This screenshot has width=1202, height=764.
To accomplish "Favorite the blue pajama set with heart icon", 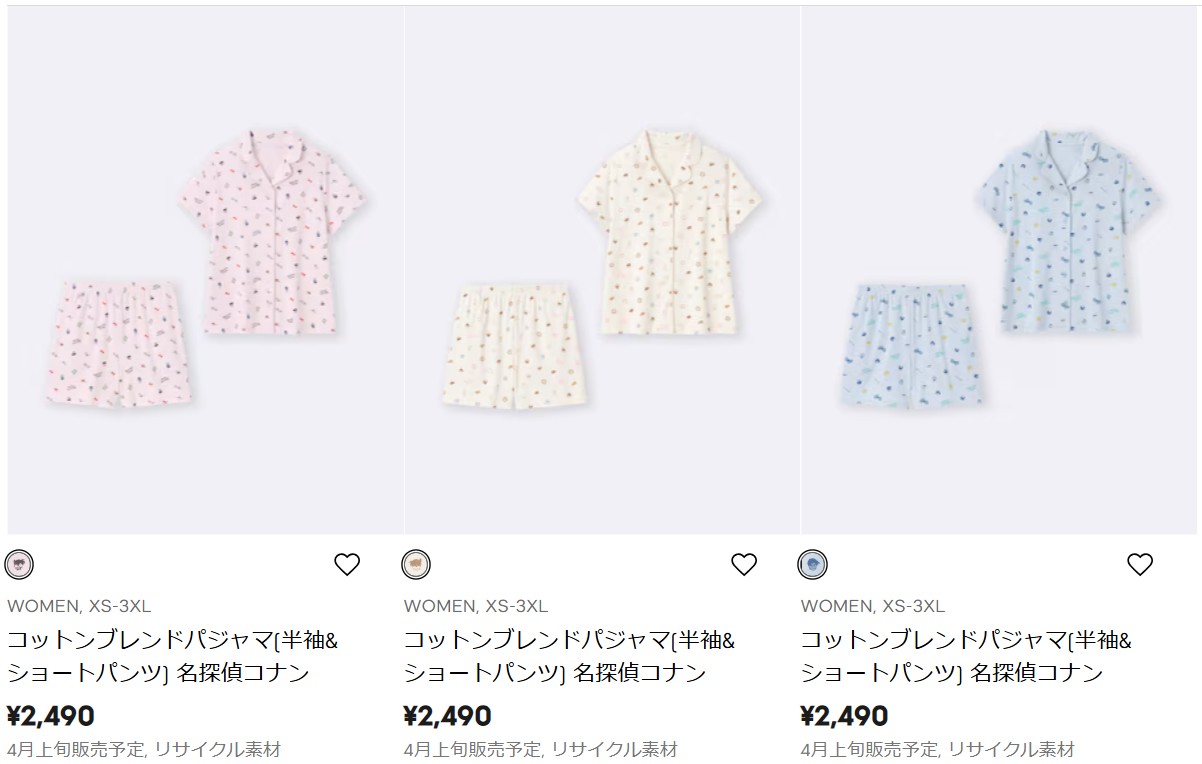I will [1140, 565].
